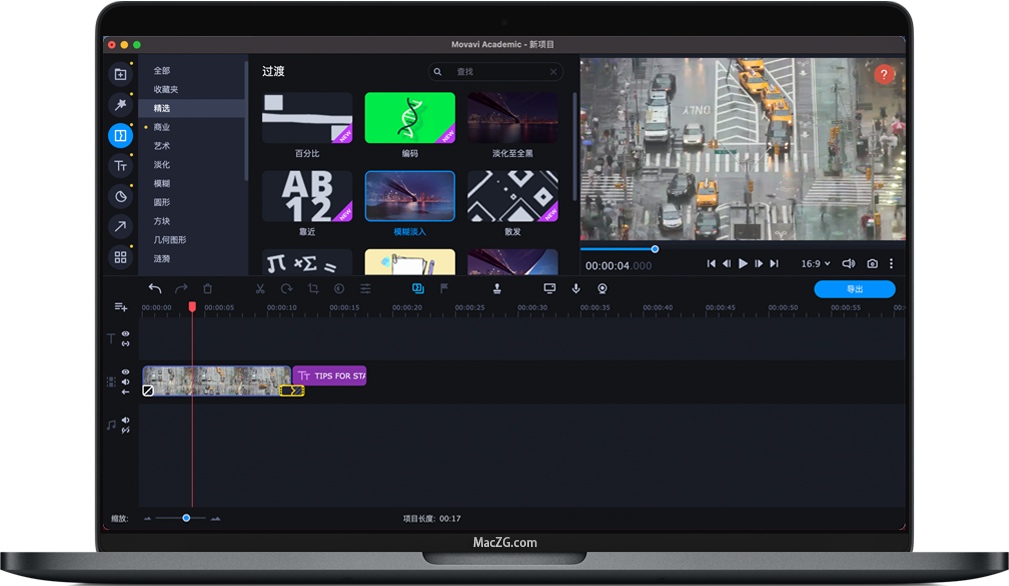Open the Stickers panel in the sidebar
The width and height of the screenshot is (1009, 586).
tap(120, 196)
